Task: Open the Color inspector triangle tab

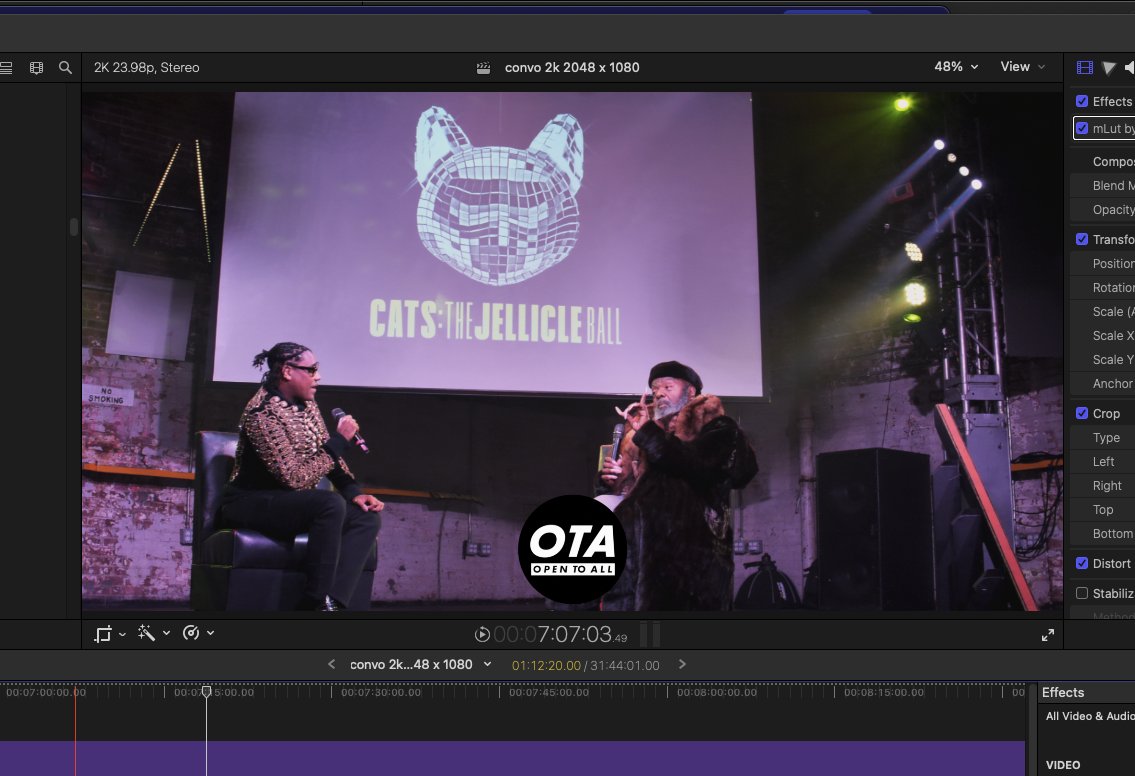Action: point(1108,67)
